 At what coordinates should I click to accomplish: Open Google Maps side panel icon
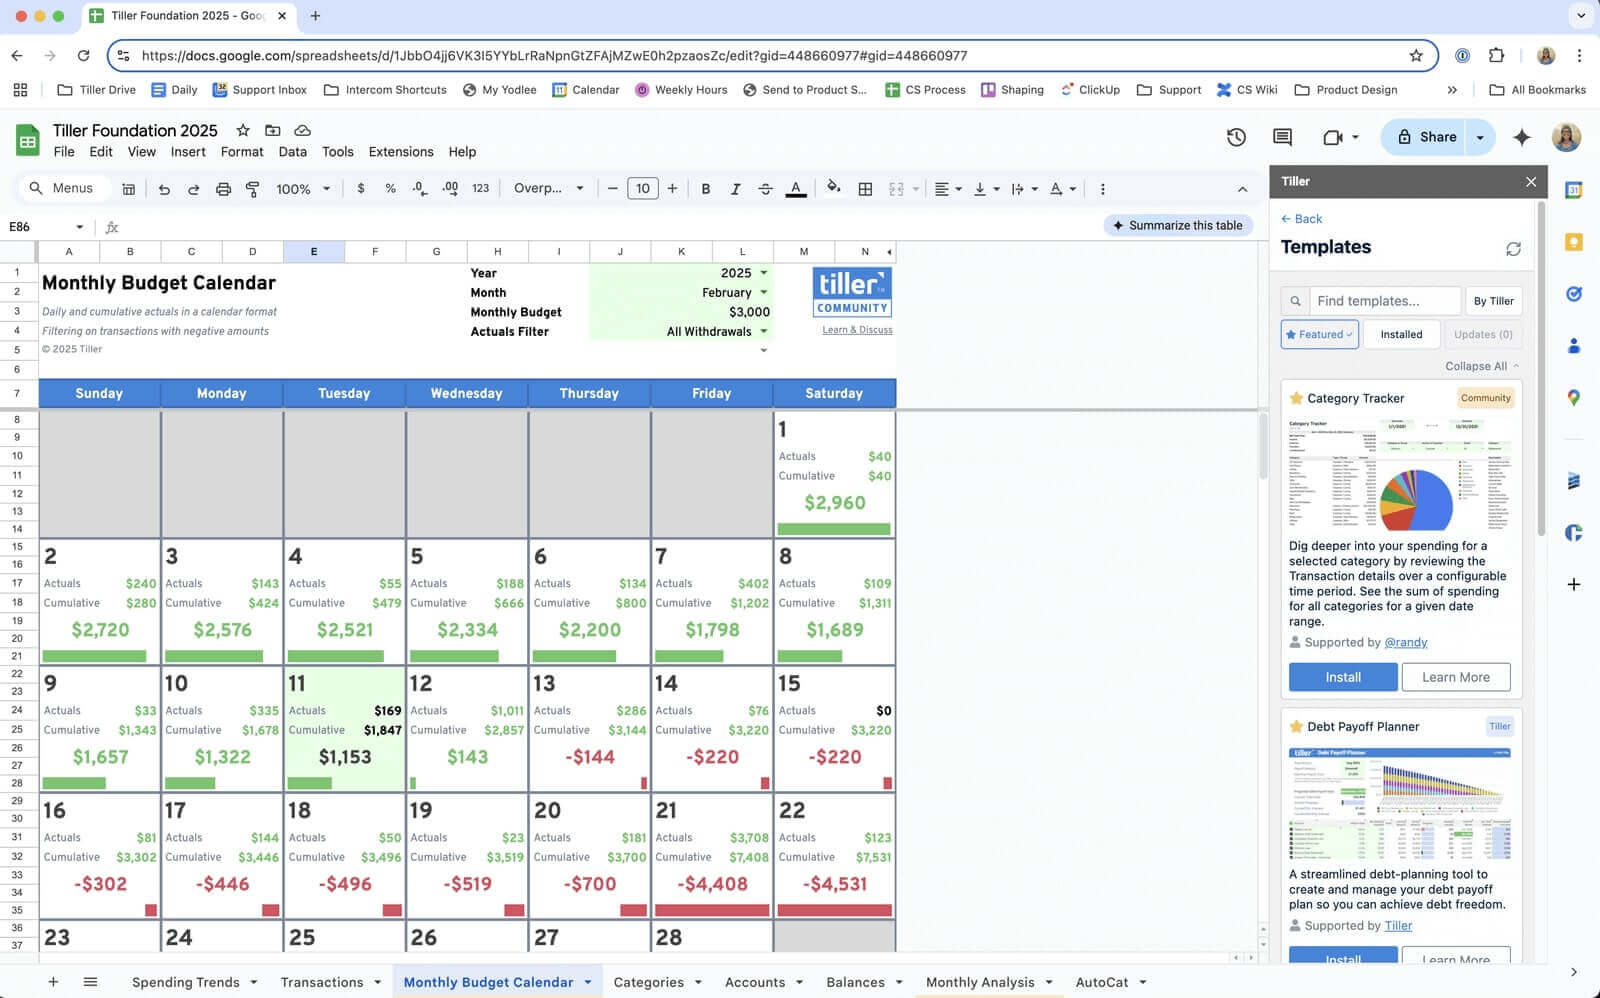[1574, 398]
